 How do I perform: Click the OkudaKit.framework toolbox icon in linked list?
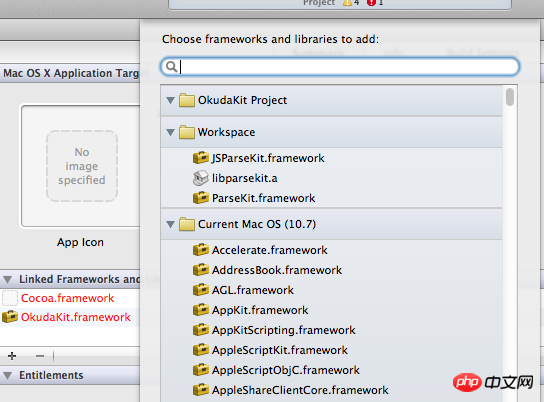(x=10, y=317)
